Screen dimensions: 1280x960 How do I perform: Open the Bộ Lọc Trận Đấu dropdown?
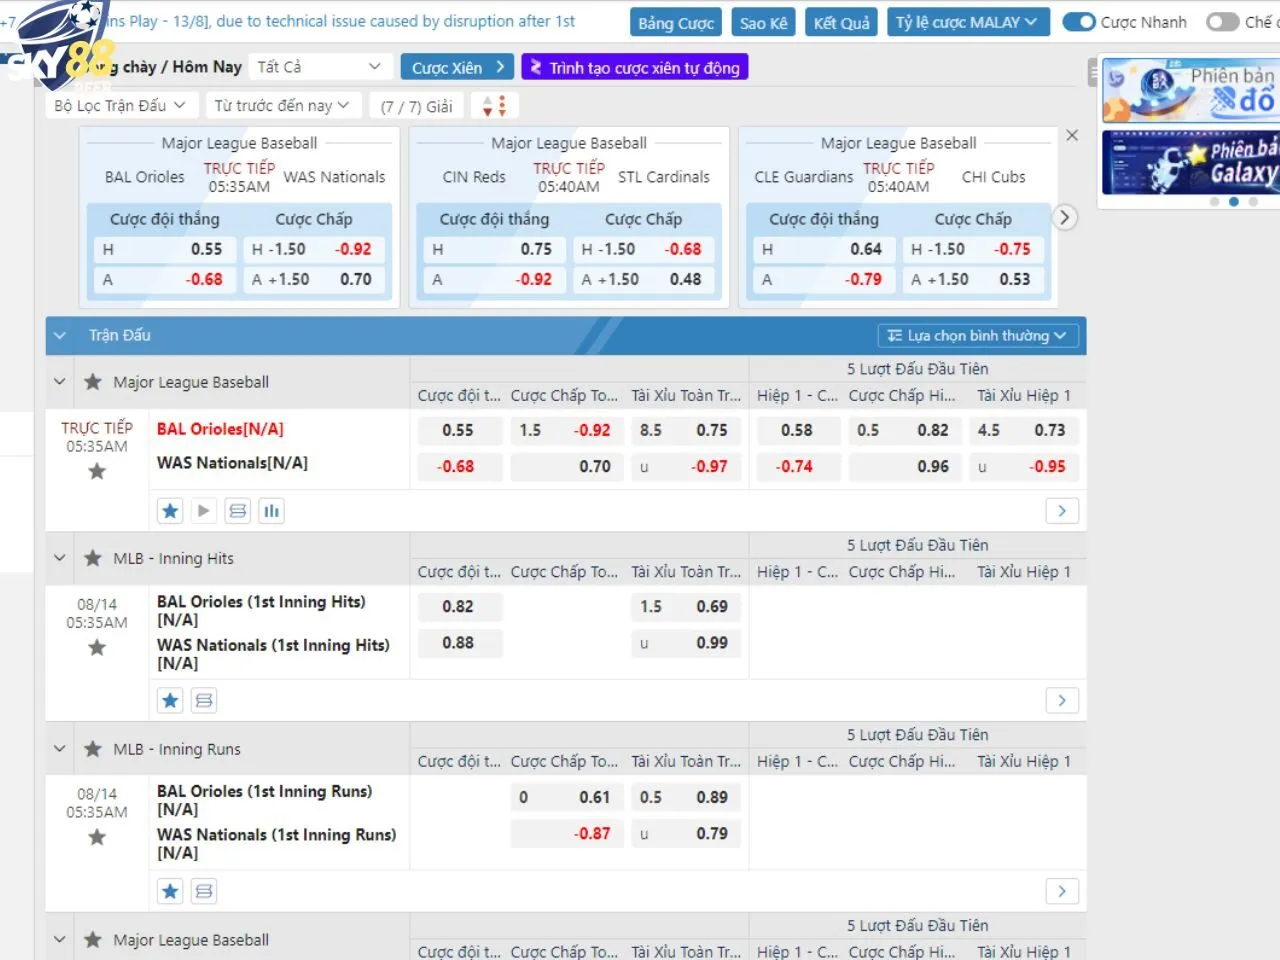tap(120, 105)
